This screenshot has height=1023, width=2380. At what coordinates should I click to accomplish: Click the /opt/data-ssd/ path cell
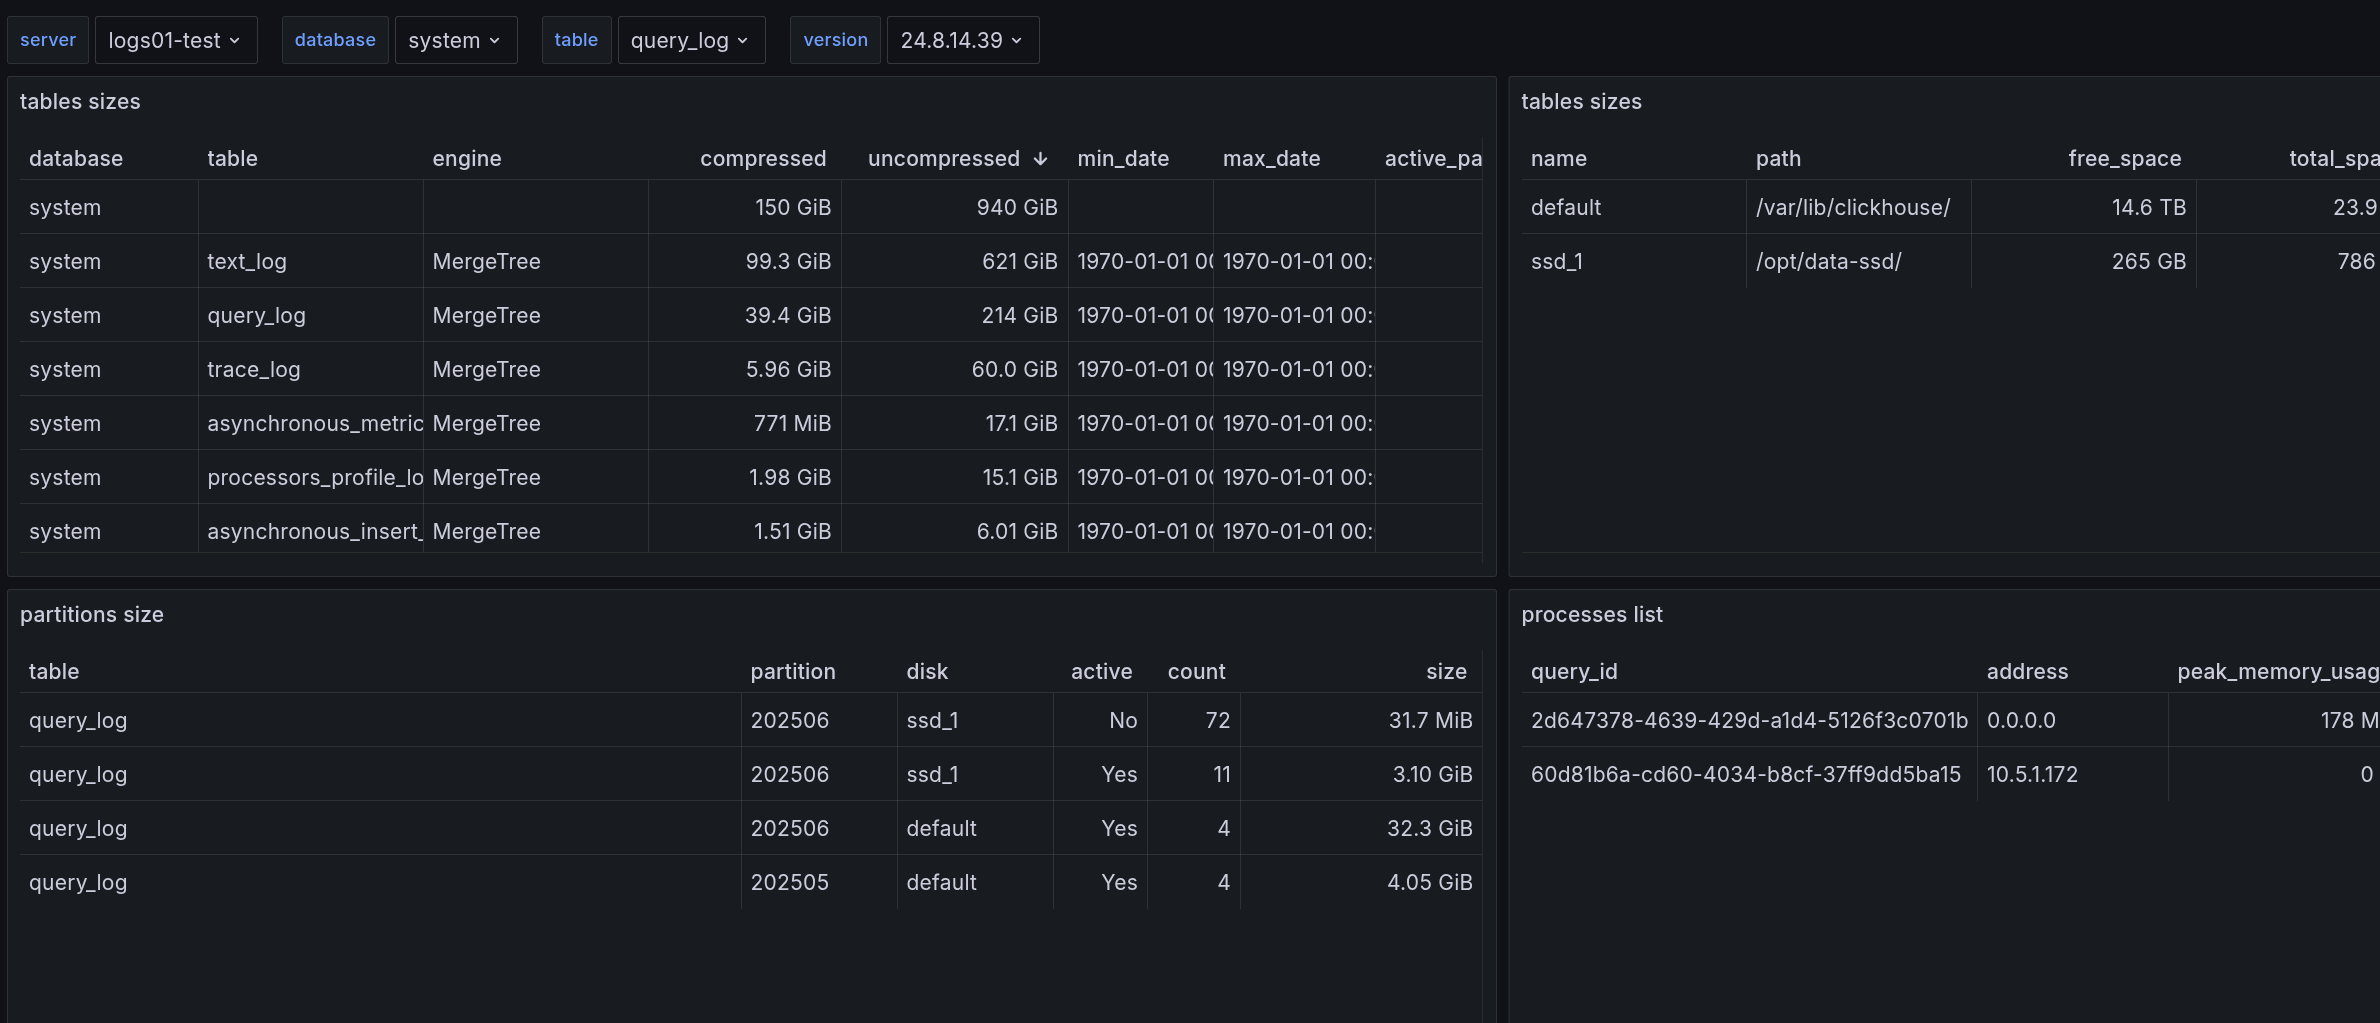tap(1828, 262)
